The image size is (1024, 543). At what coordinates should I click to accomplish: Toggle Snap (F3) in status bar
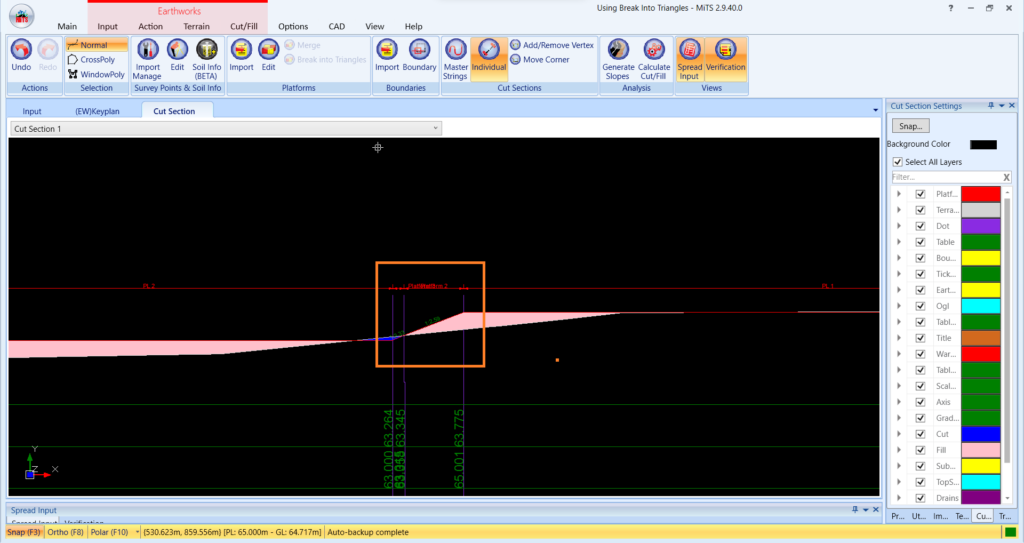click(24, 532)
